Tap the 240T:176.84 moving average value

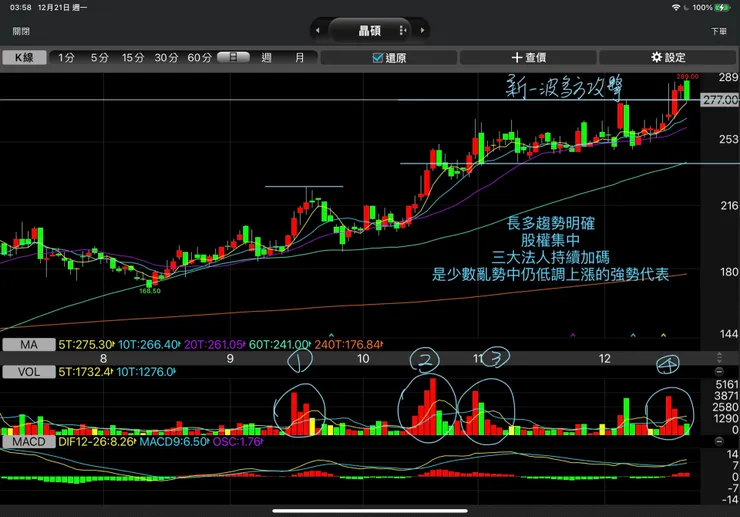(x=349, y=345)
